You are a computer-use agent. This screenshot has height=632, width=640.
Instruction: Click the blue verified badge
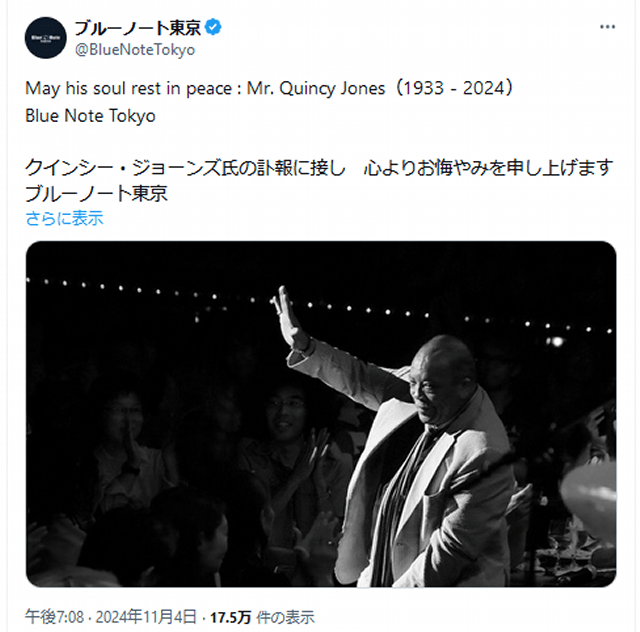[213, 28]
